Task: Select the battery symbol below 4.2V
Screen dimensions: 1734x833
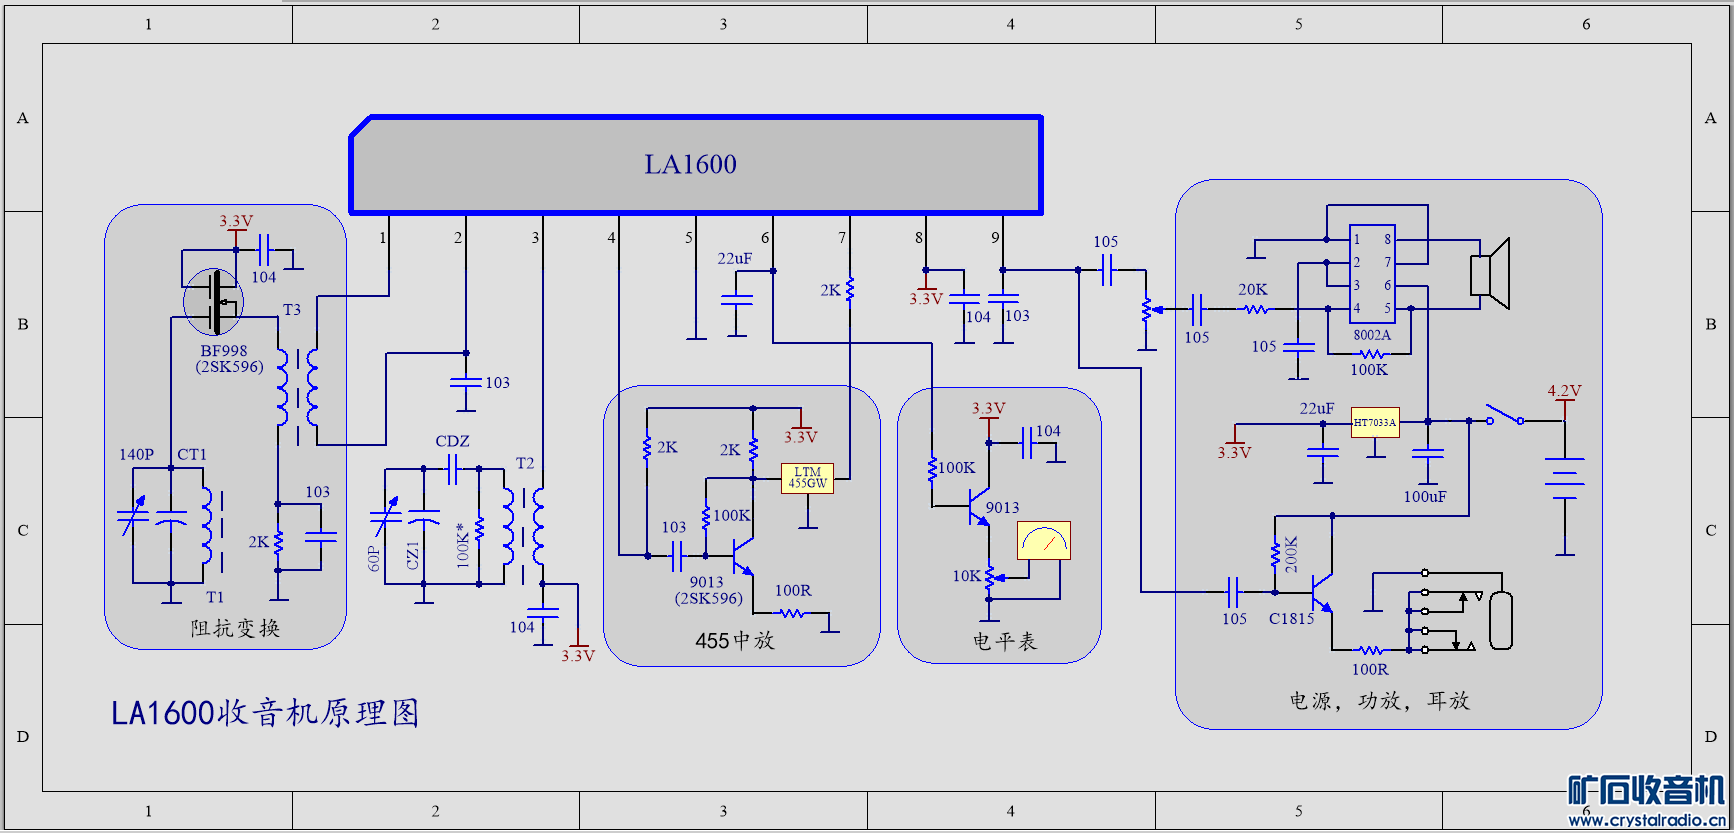Action: point(1565,477)
